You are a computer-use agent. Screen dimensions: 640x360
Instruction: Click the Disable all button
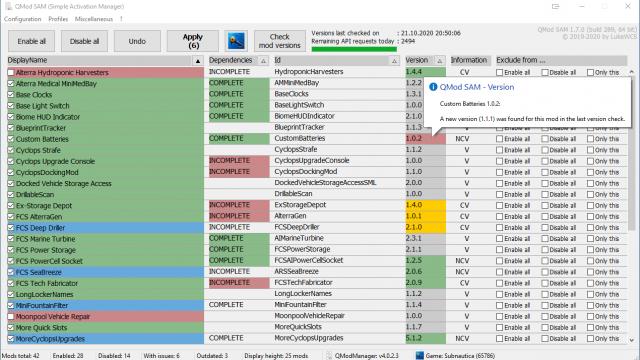click(x=84, y=41)
